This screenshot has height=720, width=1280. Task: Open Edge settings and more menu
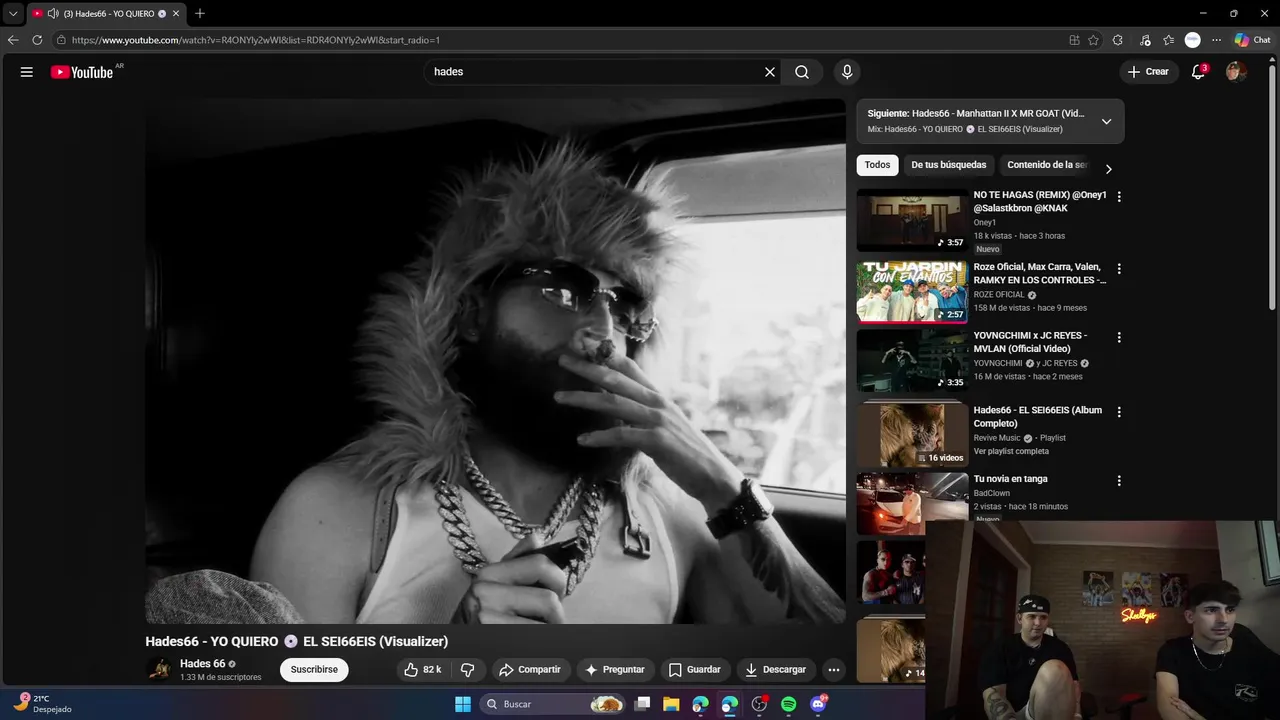1216,40
